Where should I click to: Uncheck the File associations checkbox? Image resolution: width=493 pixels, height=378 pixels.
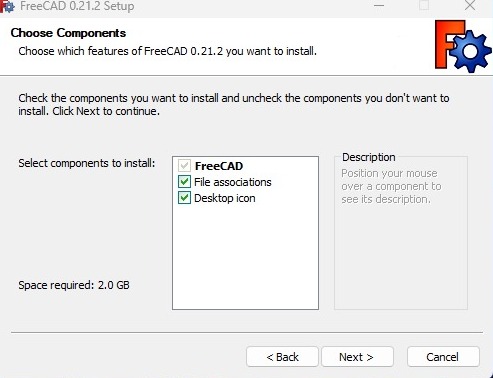click(184, 182)
